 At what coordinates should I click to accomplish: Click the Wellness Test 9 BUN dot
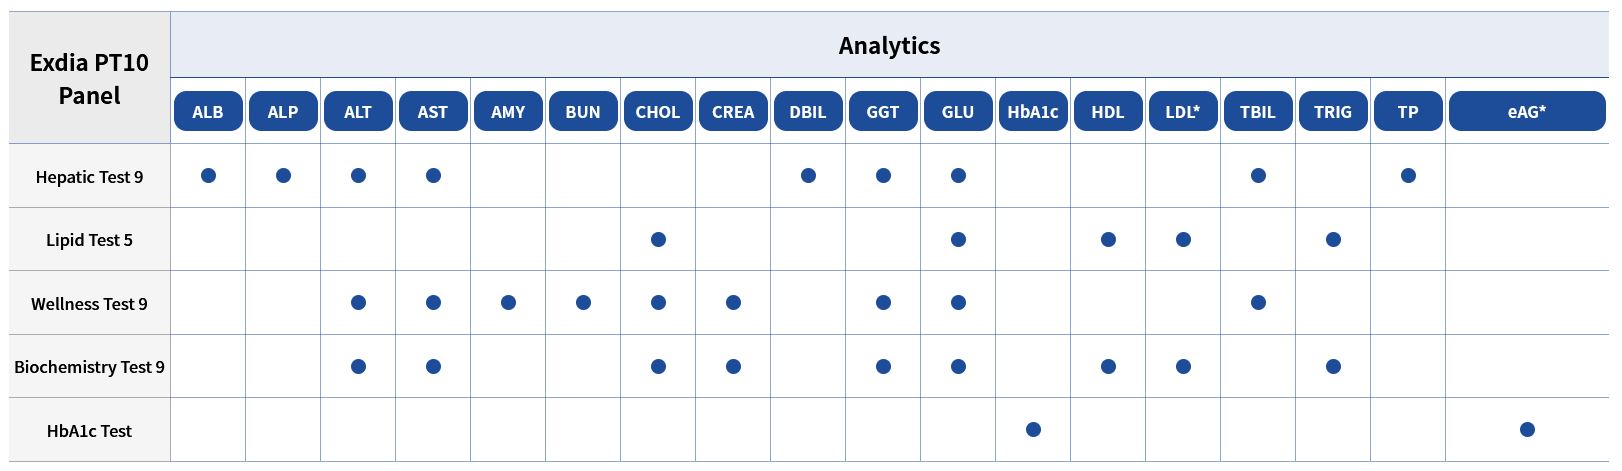pos(583,303)
